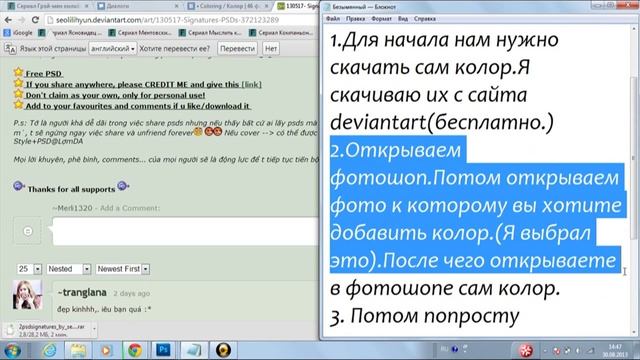Open the Сериал Компаньон bookmark

coord(281,33)
